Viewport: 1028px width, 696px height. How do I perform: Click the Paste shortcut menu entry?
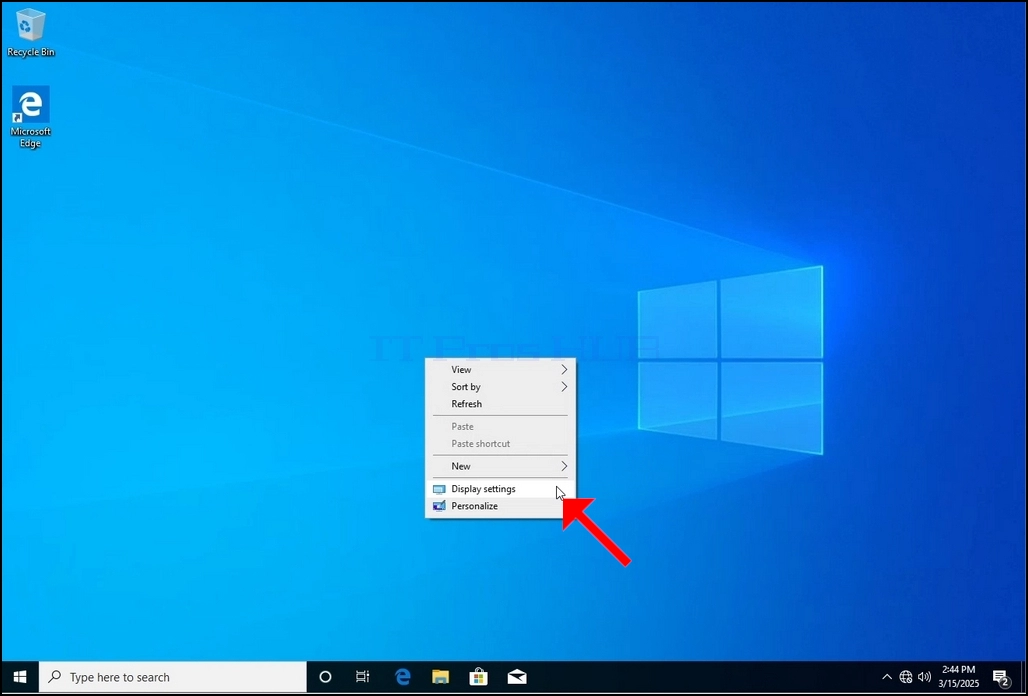click(500, 444)
